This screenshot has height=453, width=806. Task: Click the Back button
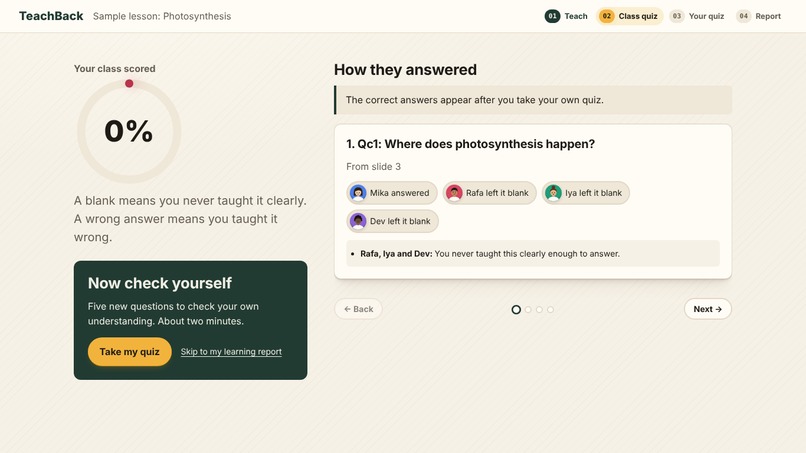358,309
